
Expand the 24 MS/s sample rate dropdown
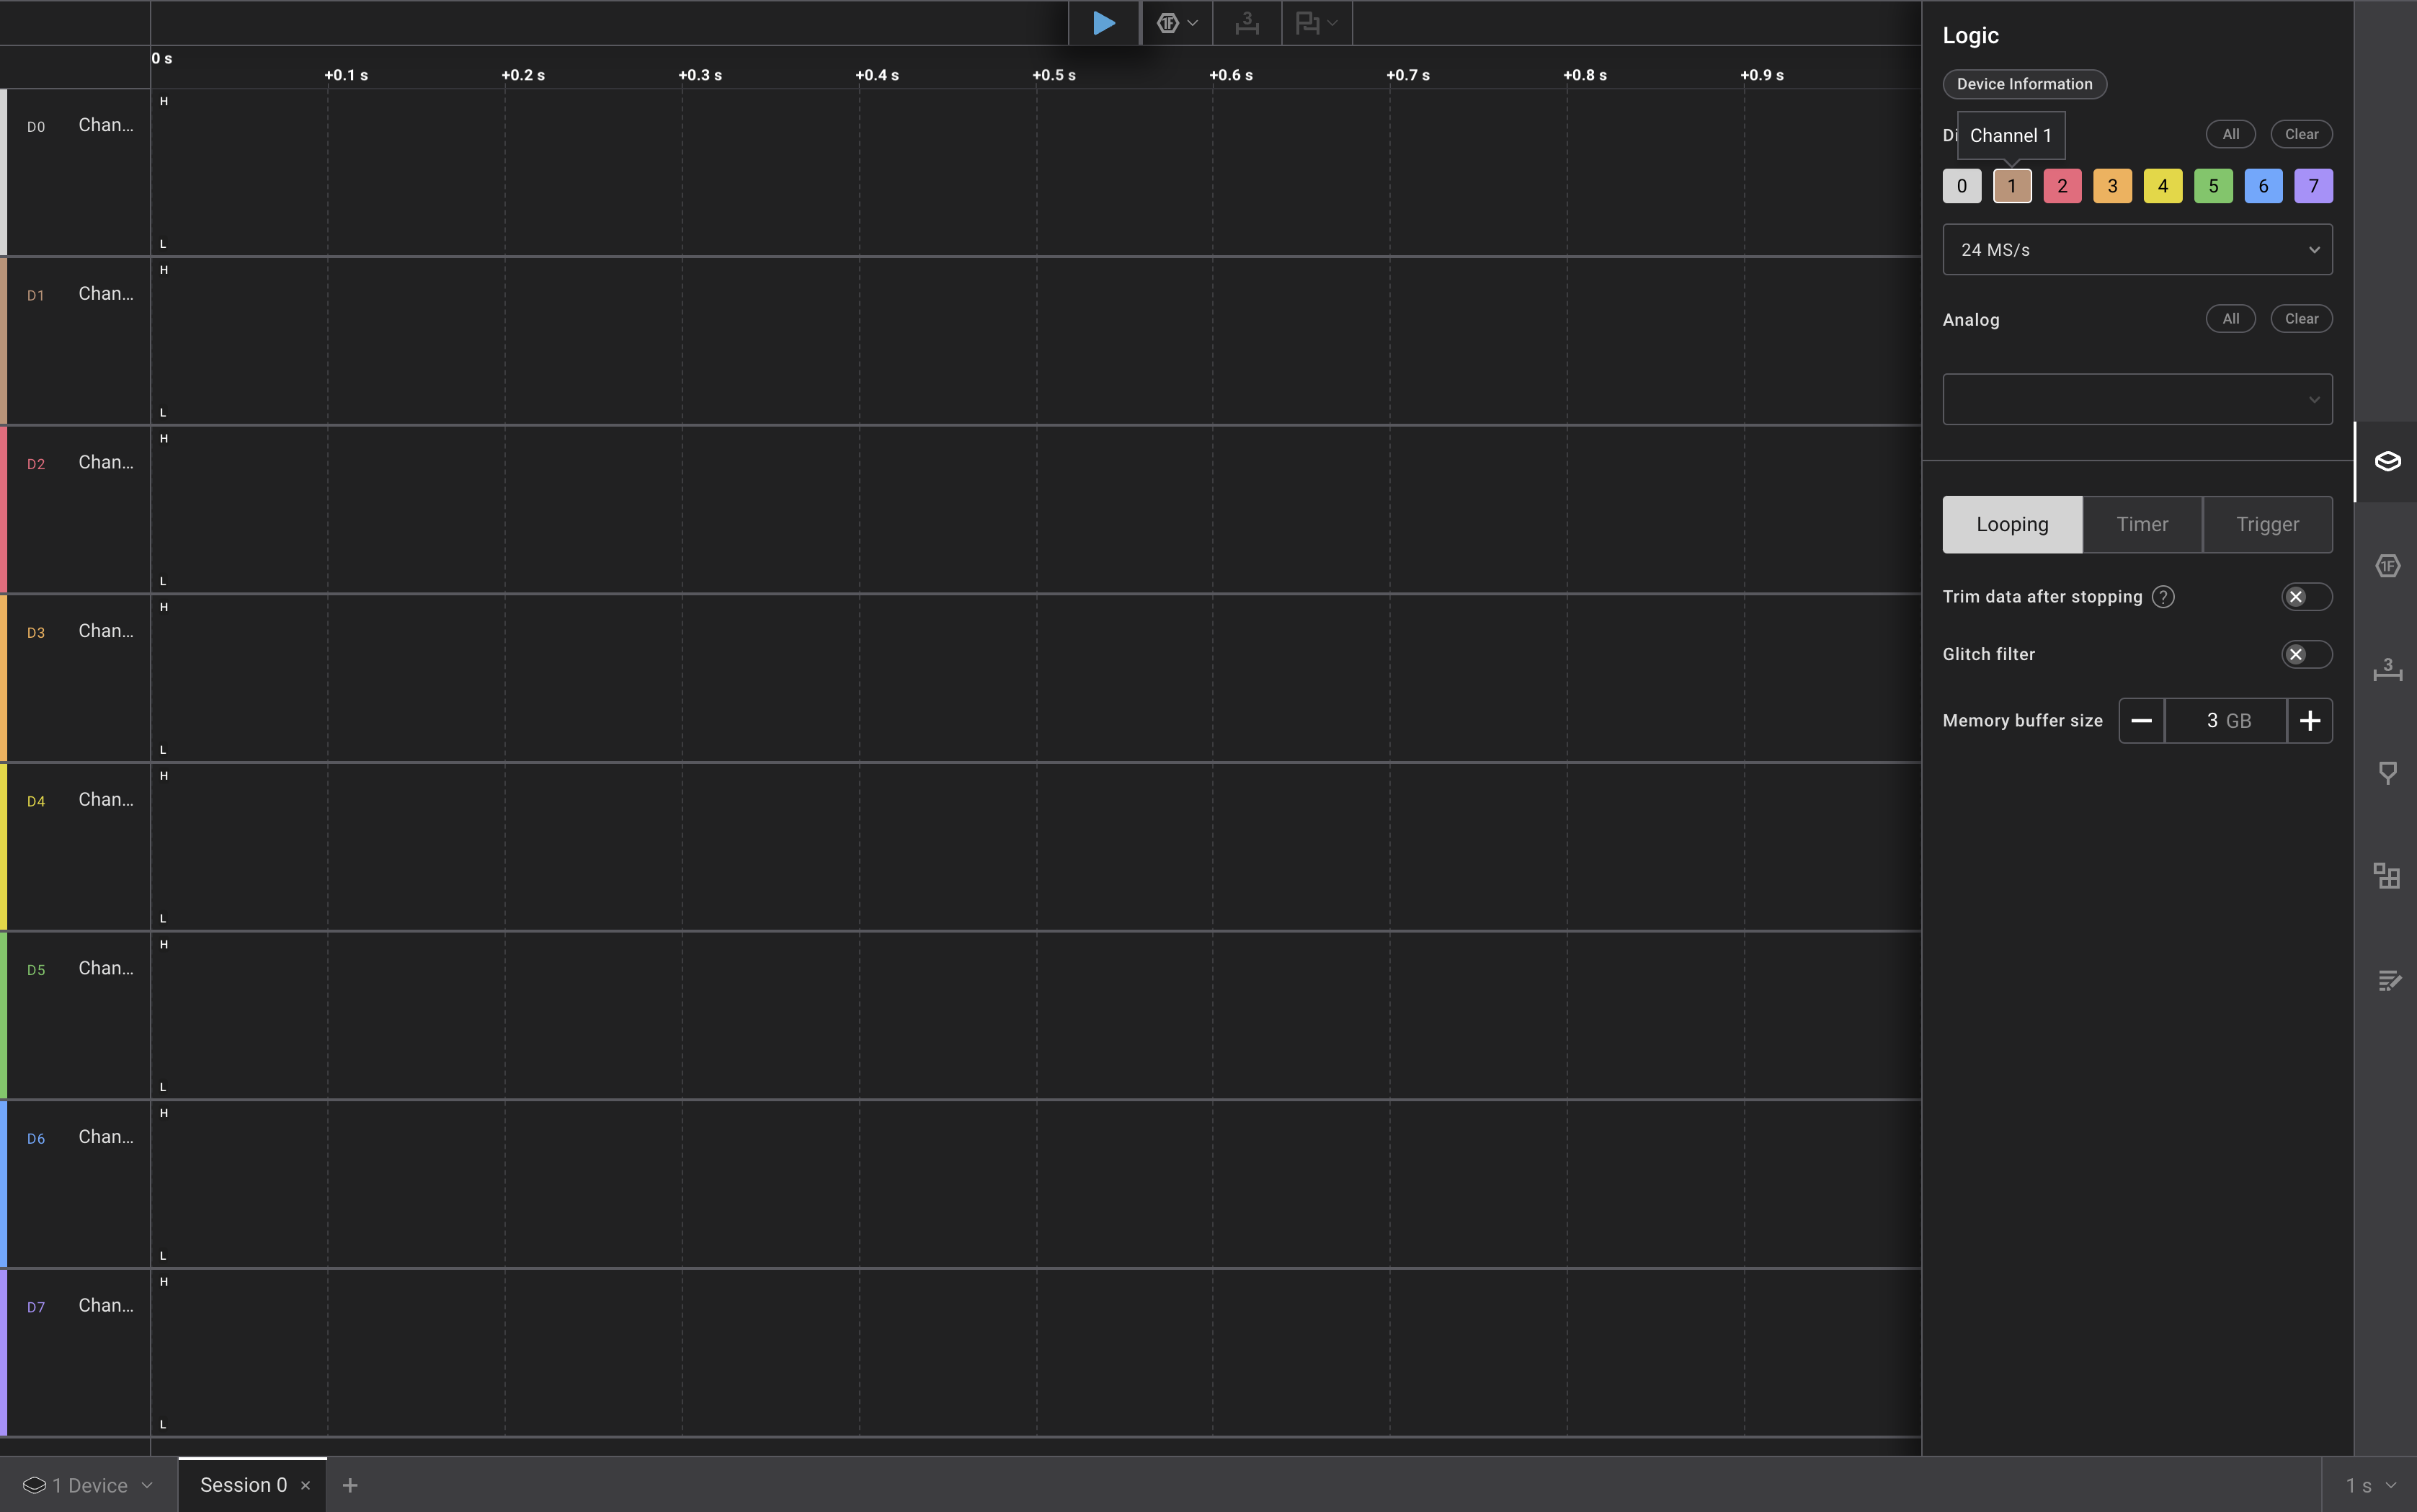[x=2137, y=250]
